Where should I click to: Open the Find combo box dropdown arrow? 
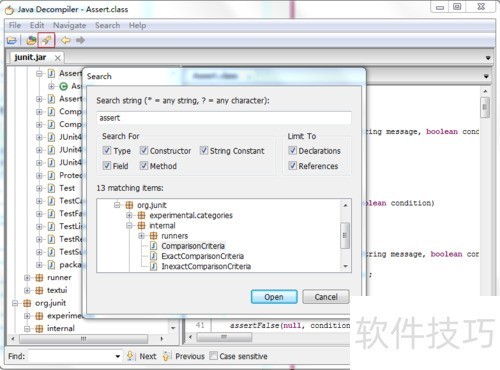118,356
